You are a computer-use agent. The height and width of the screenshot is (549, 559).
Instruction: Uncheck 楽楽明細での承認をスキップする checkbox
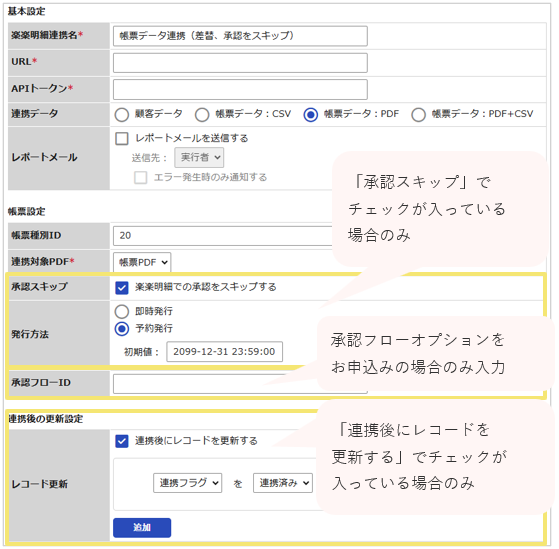tap(122, 287)
